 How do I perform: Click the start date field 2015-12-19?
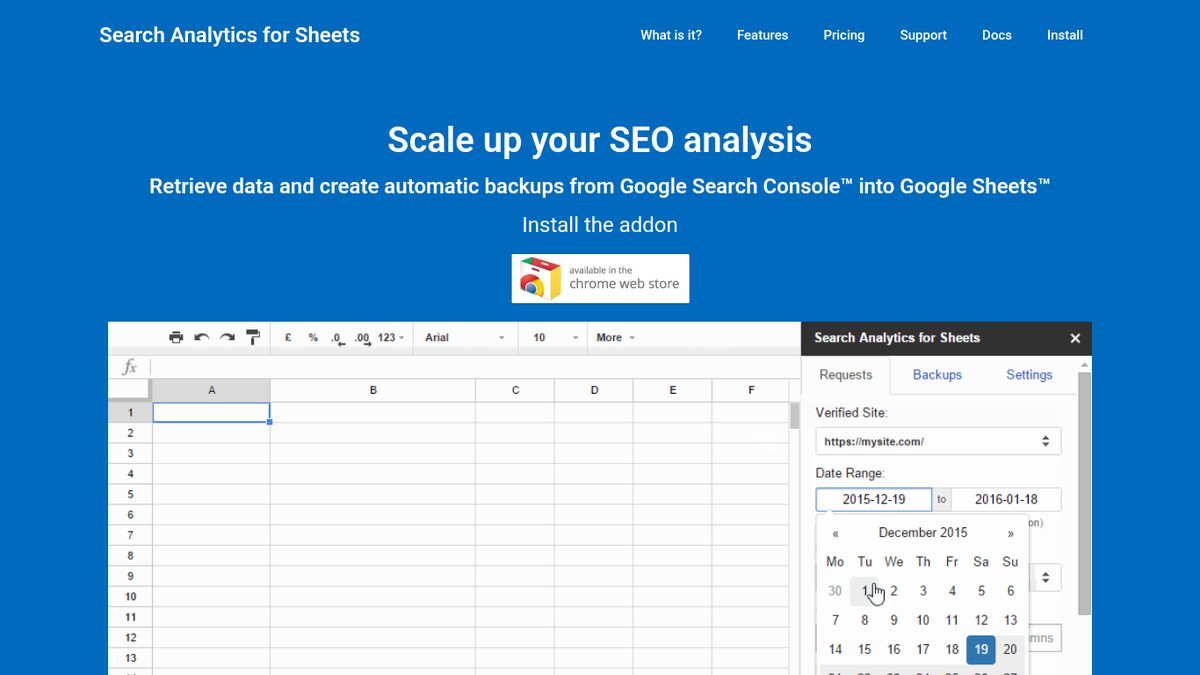pyautogui.click(x=874, y=499)
